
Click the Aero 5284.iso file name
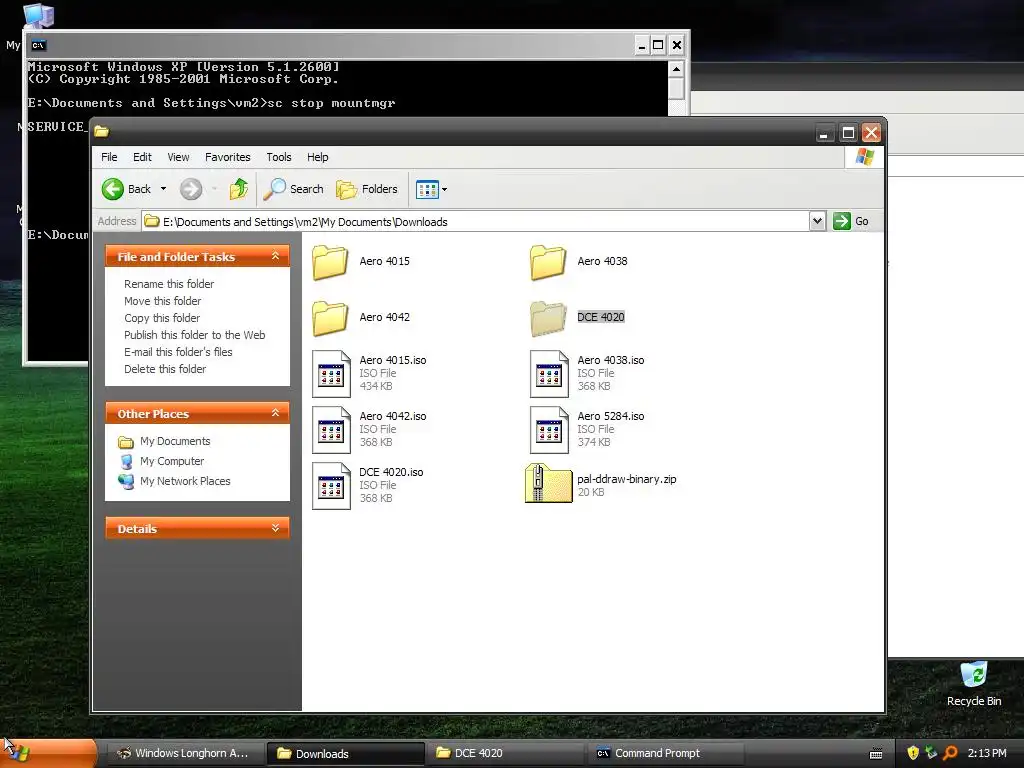tap(611, 416)
